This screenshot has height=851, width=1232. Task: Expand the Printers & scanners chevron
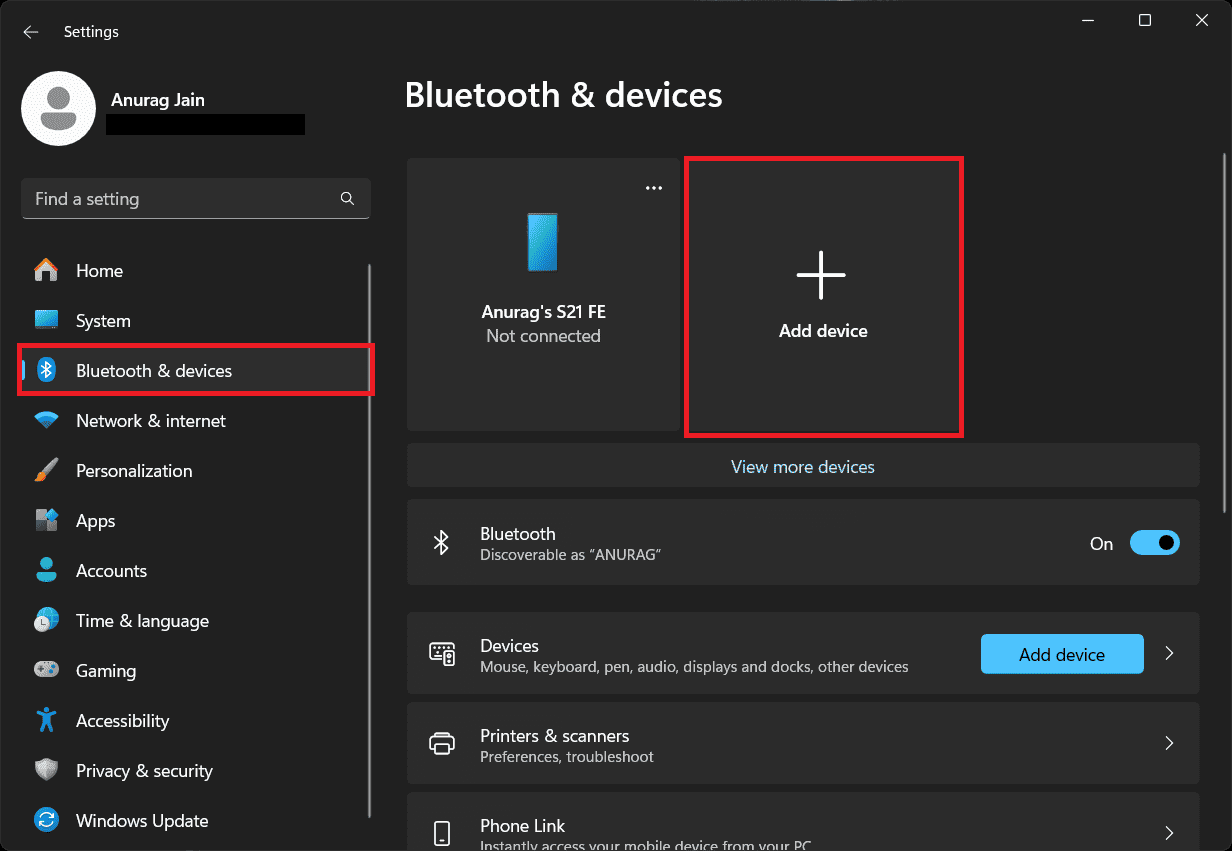(x=1169, y=744)
